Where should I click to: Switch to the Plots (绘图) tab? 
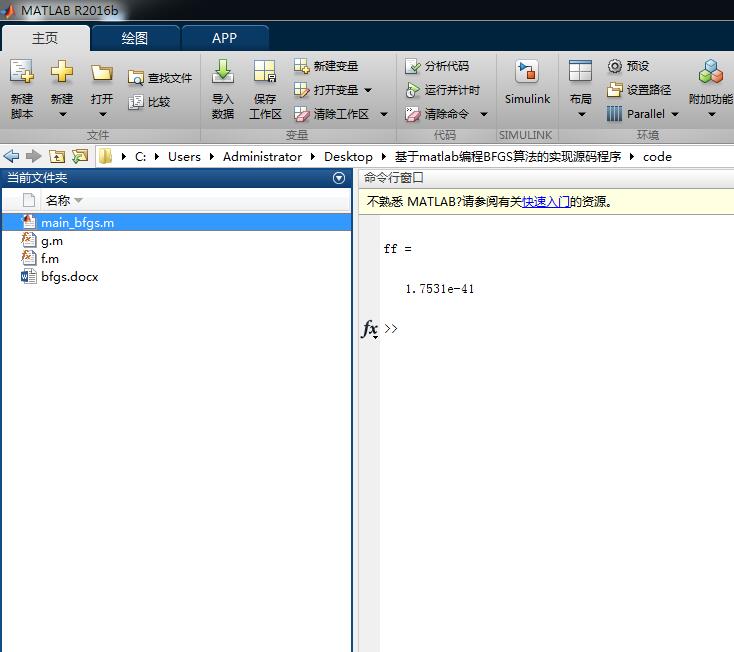(x=135, y=38)
